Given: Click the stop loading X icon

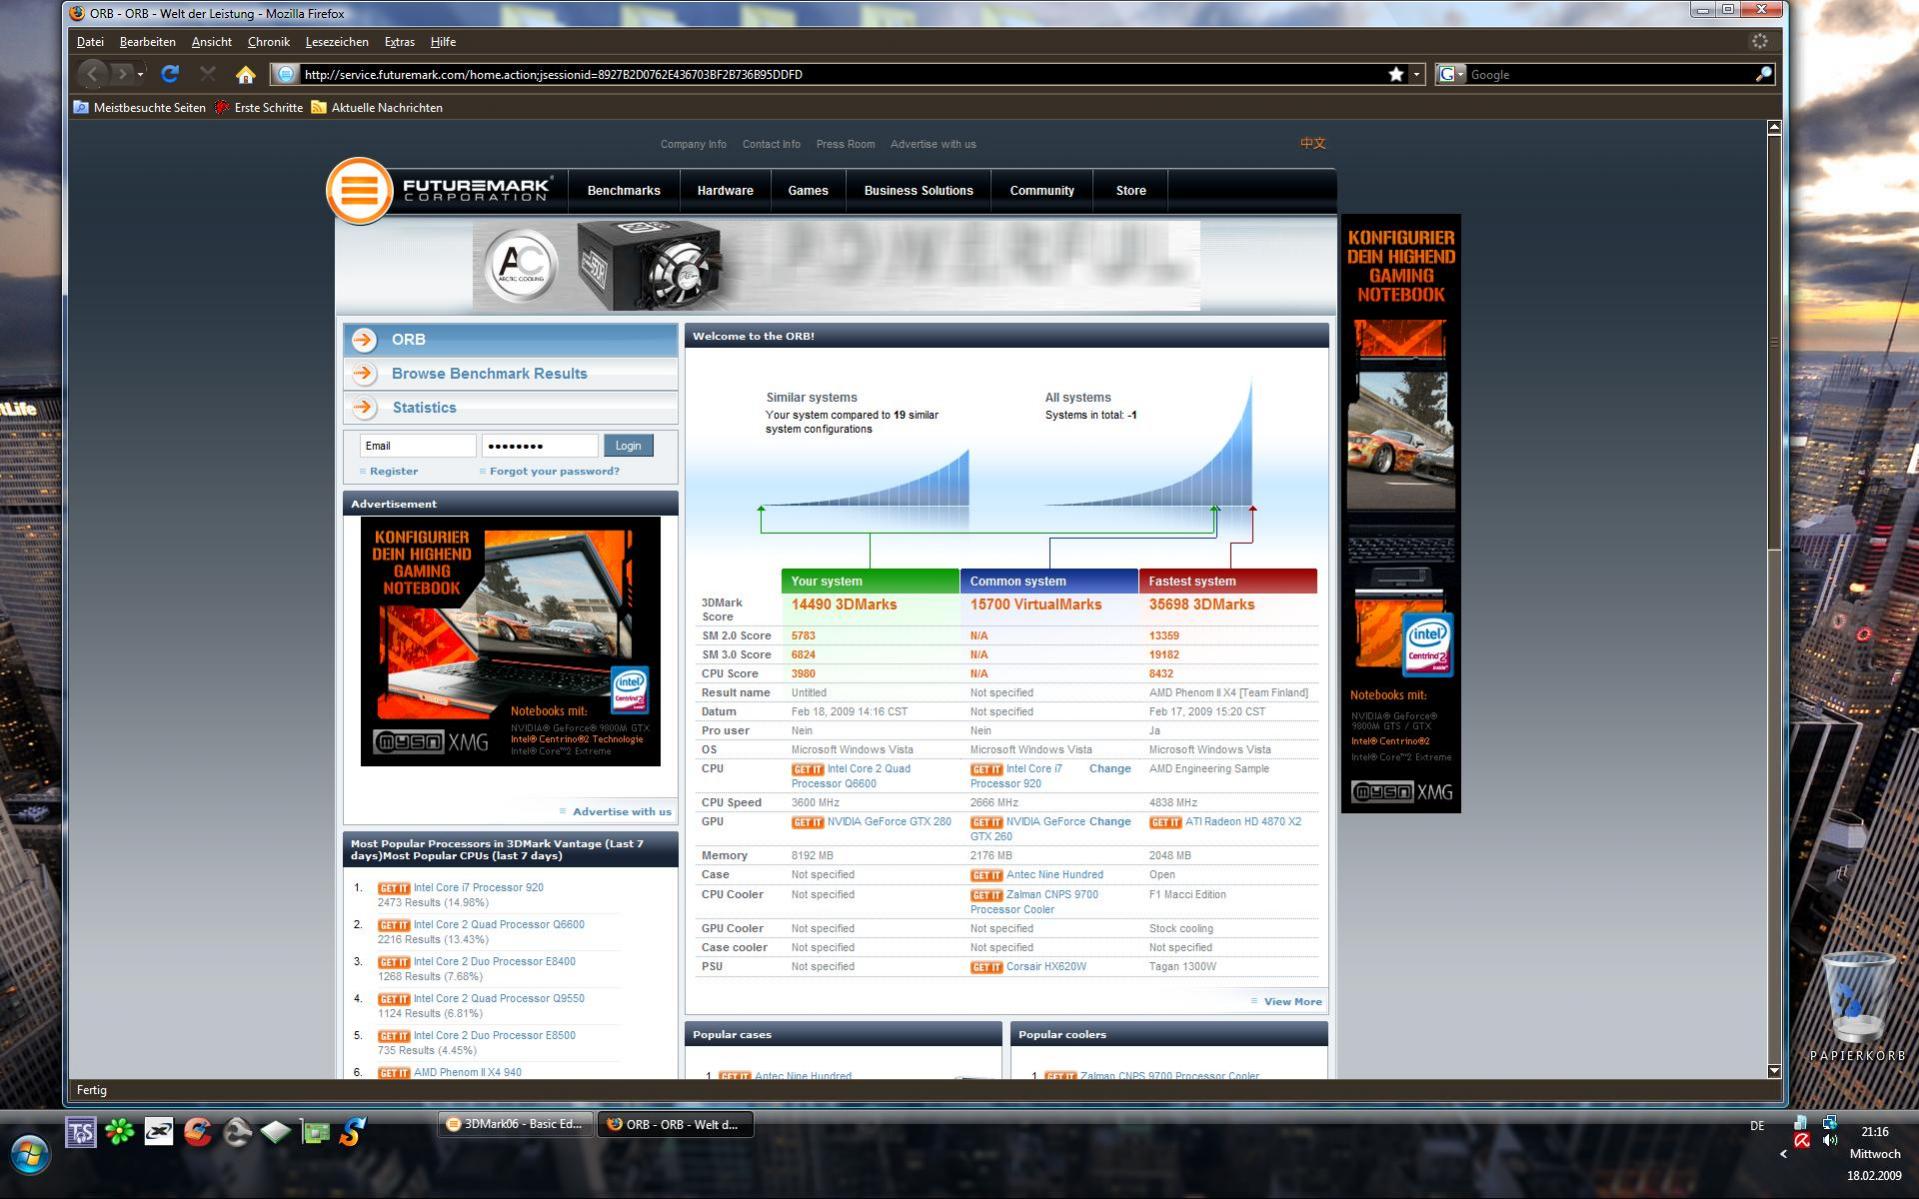Looking at the screenshot, I should 207,74.
